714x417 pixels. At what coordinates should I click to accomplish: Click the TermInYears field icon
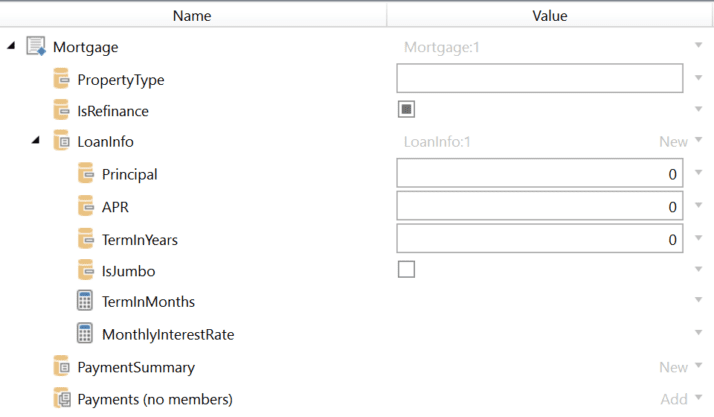pyautogui.click(x=86, y=239)
